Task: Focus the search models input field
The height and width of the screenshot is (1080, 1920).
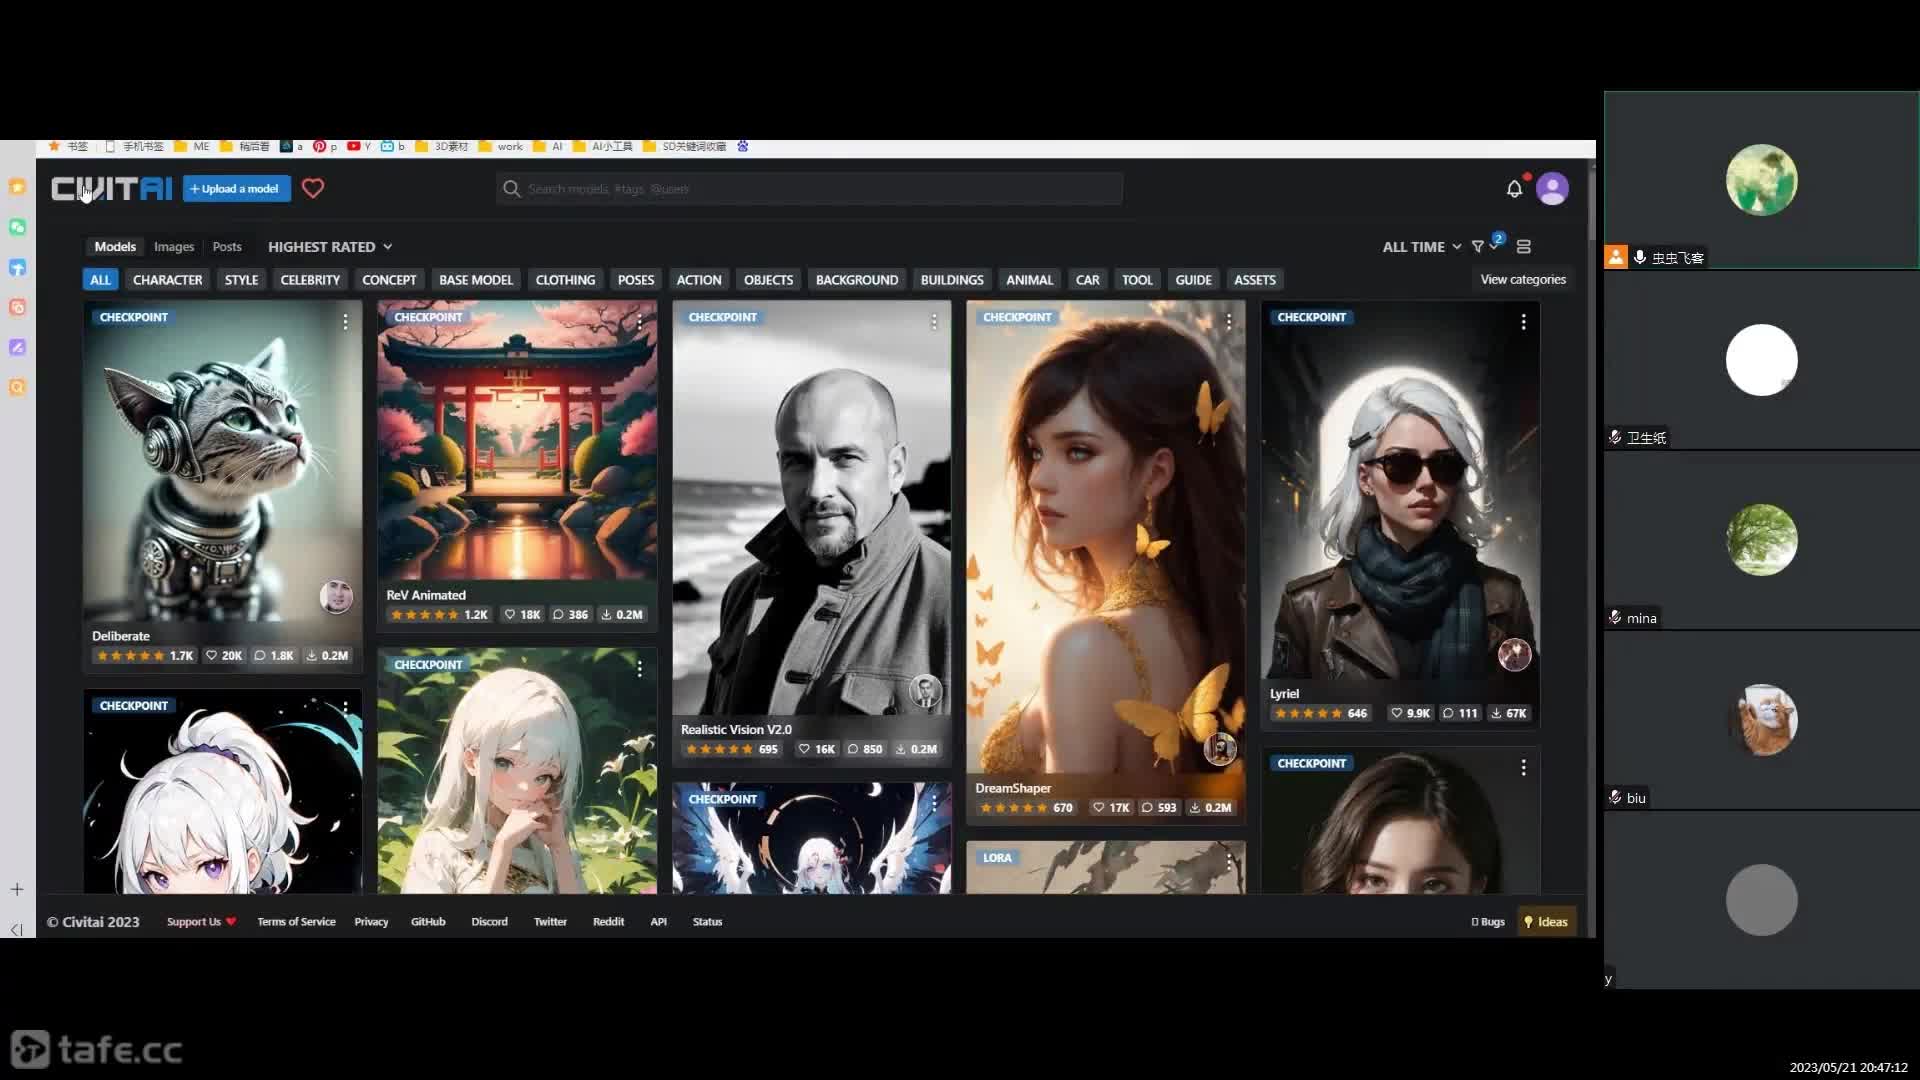Action: click(x=809, y=189)
